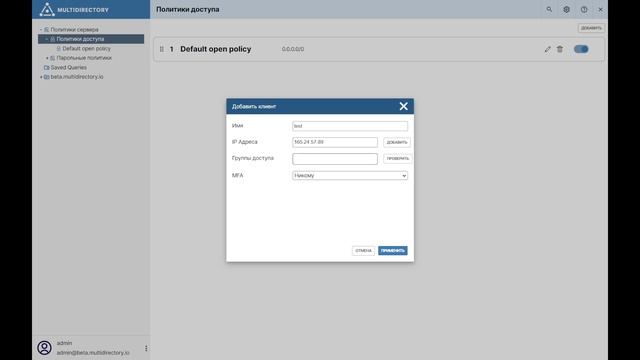Image resolution: width=640 pixels, height=360 pixels.
Task: Delete Default open policy with trash icon
Action: [x=560, y=49]
